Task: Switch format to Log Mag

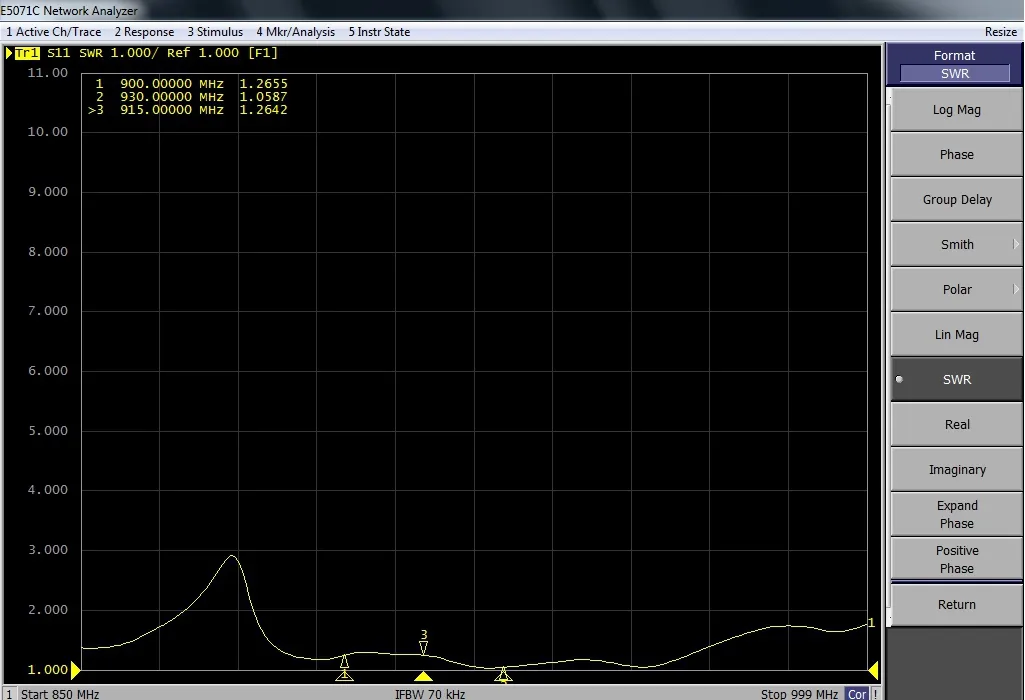Action: (x=956, y=110)
